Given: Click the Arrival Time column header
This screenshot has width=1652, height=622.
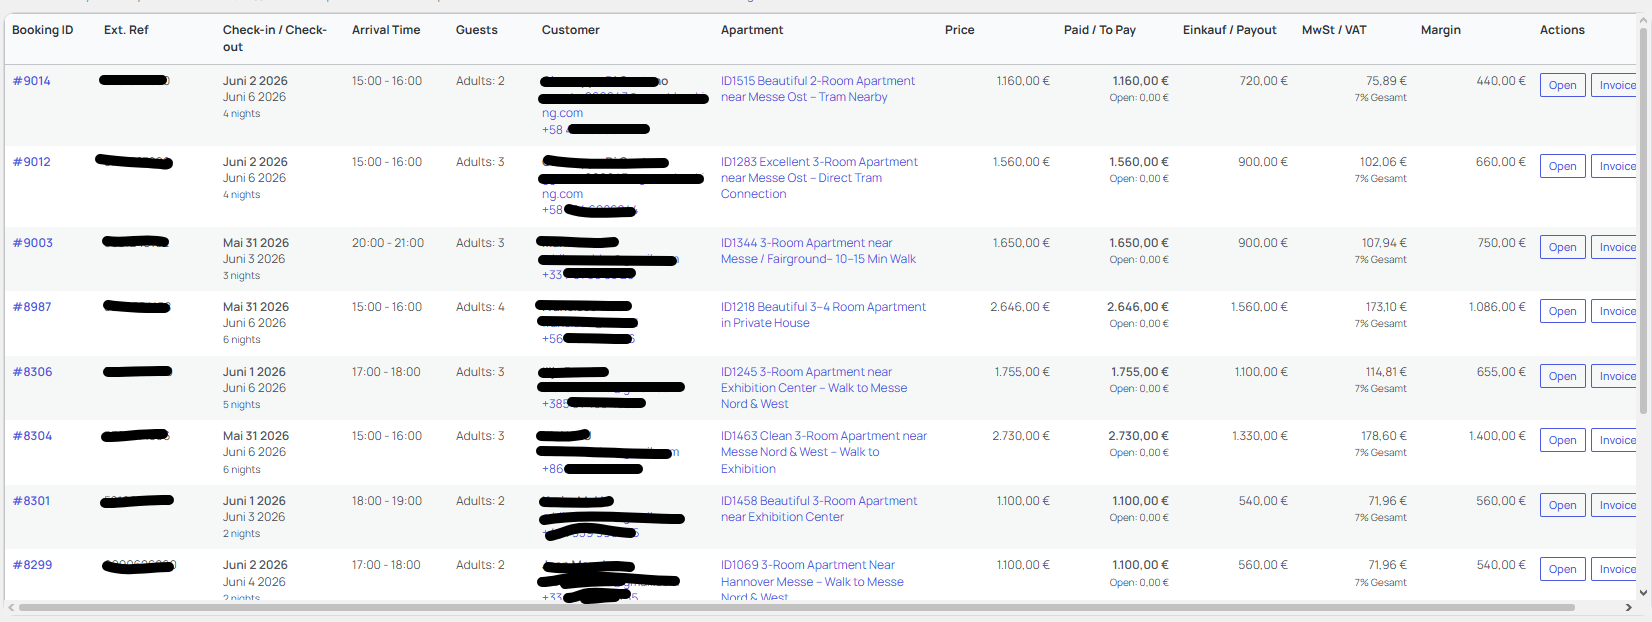Looking at the screenshot, I should (x=386, y=30).
